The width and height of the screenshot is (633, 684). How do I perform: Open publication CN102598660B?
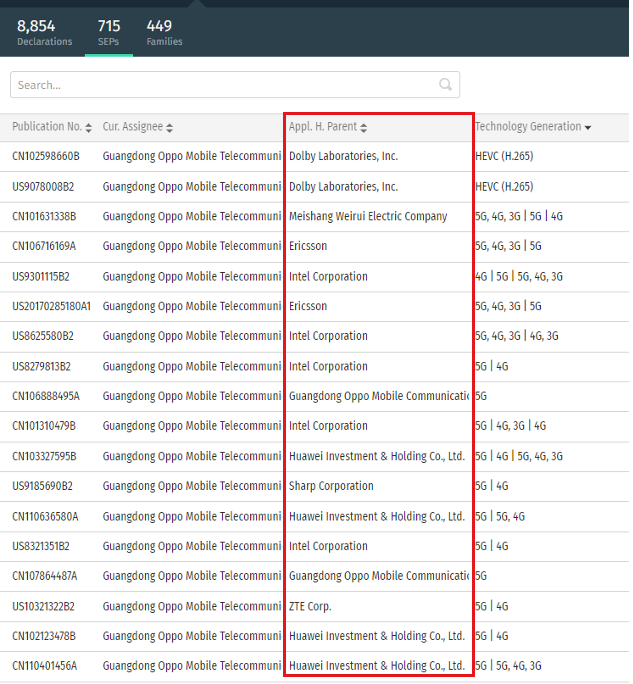pos(46,156)
